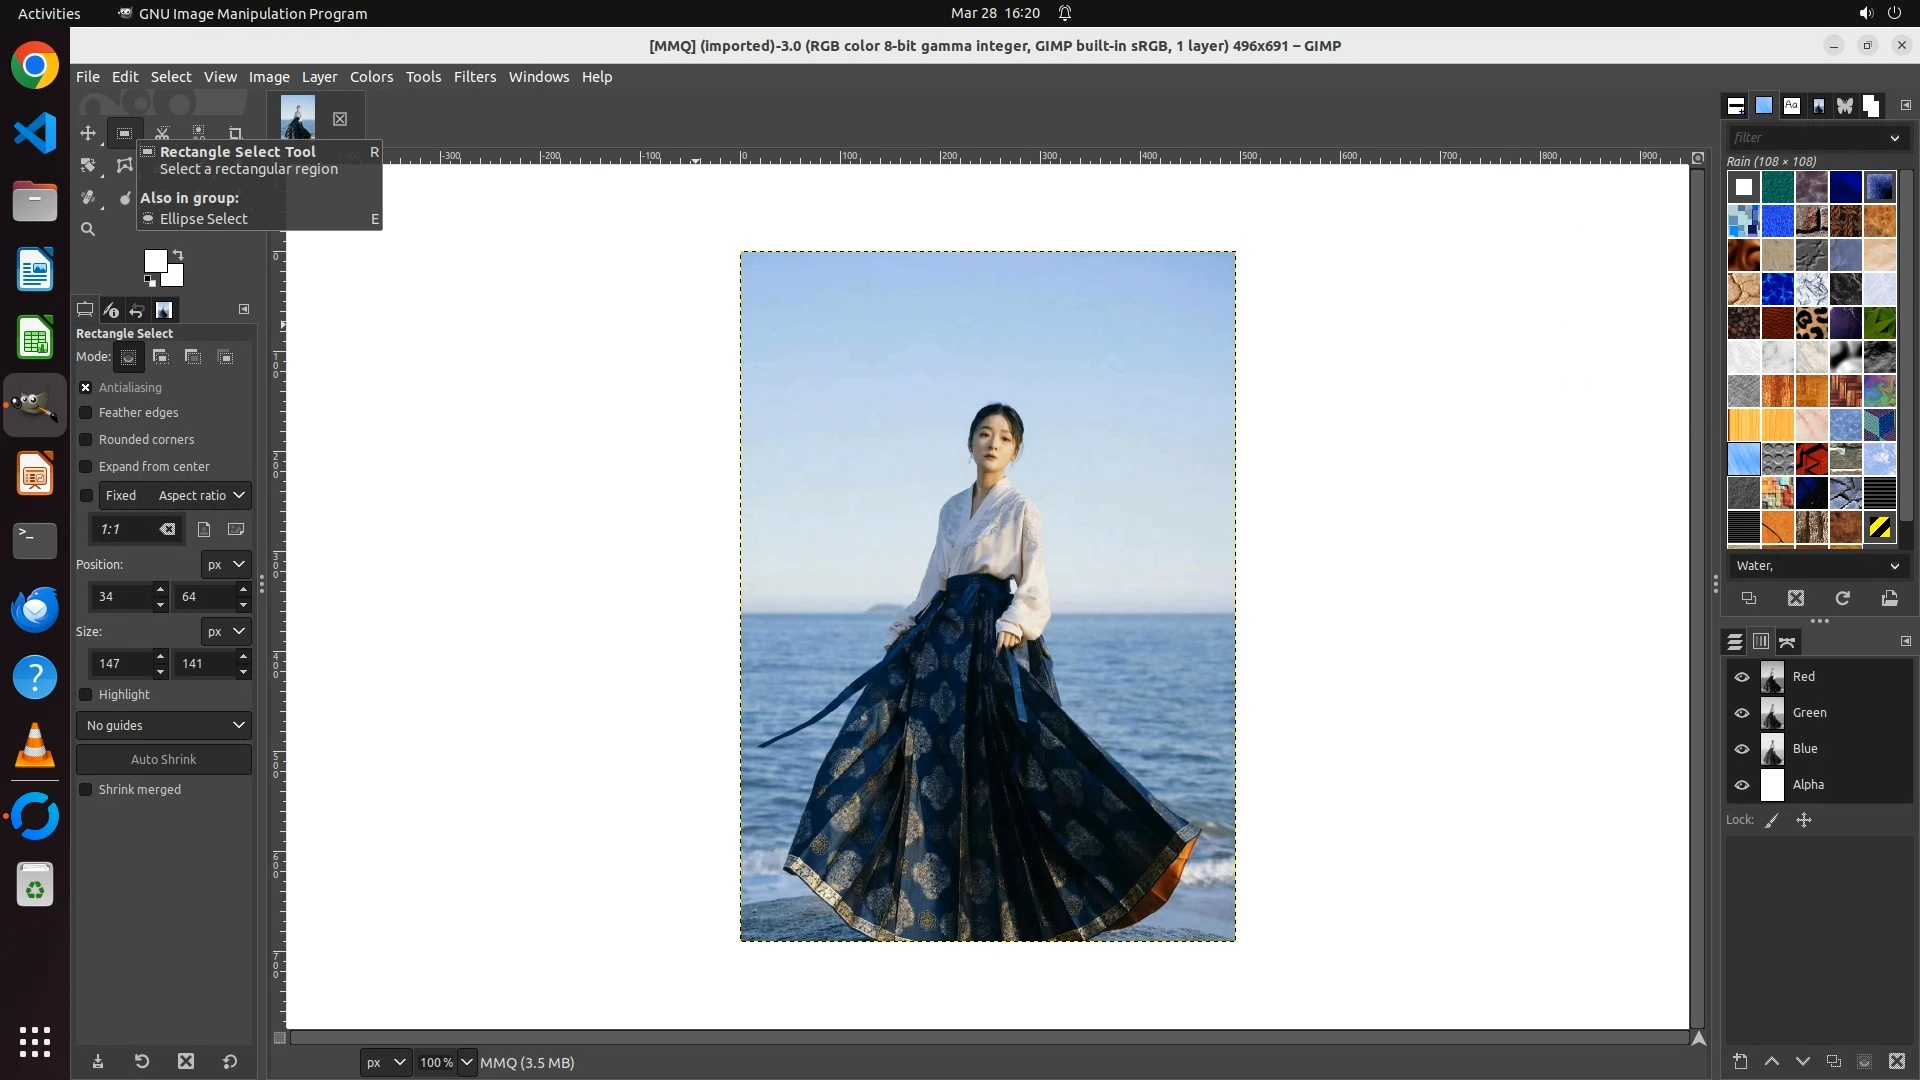Screen dimensions: 1920x1080
Task: Toggle the Rounded corners checkbox
Action: pos(86,440)
